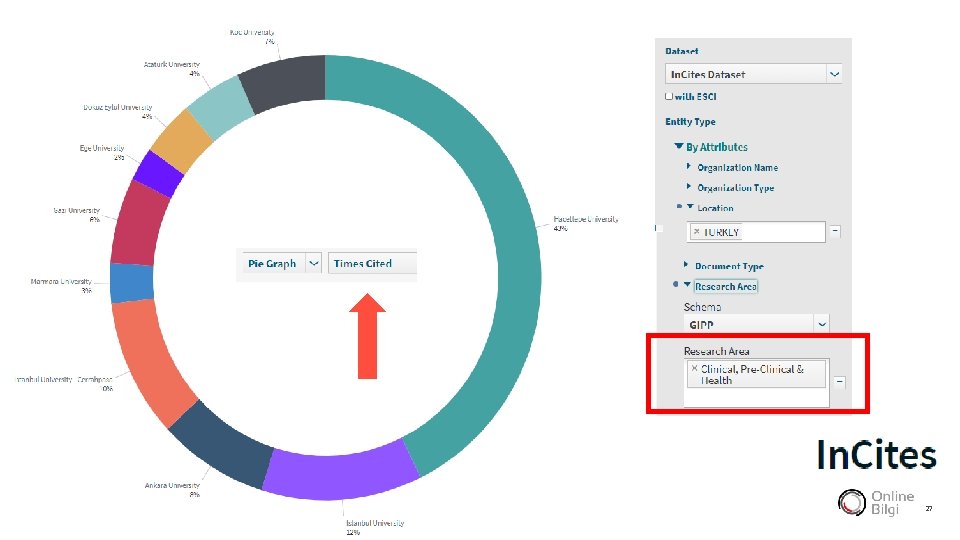Click the Location input field
Image resolution: width=960 pixels, height=540 pixels.
tap(756, 232)
